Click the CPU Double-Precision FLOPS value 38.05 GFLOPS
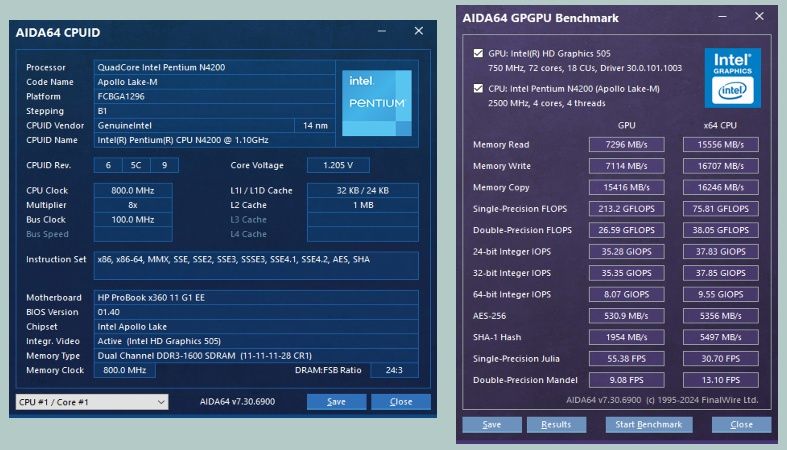This screenshot has height=450, width=787. pos(720,230)
